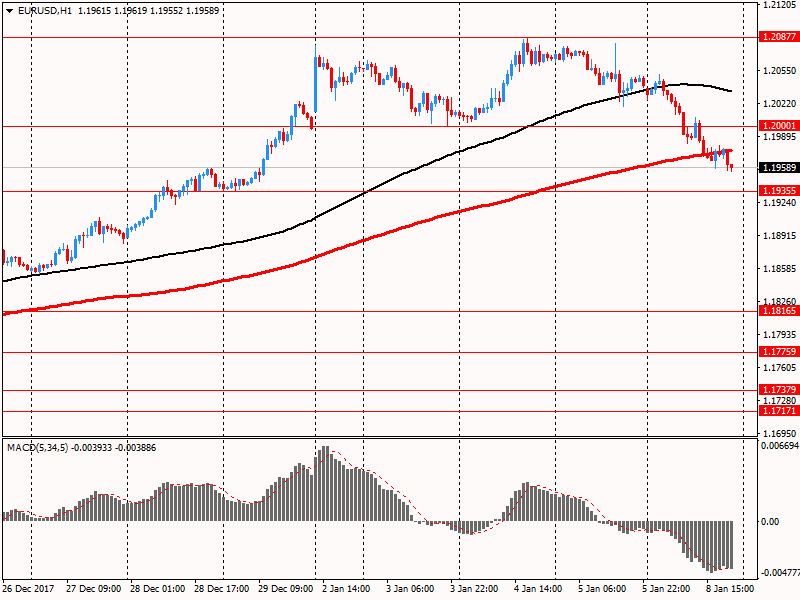
Task: Click the 4 Jan 14:00 time axis label
Action: pos(538,589)
